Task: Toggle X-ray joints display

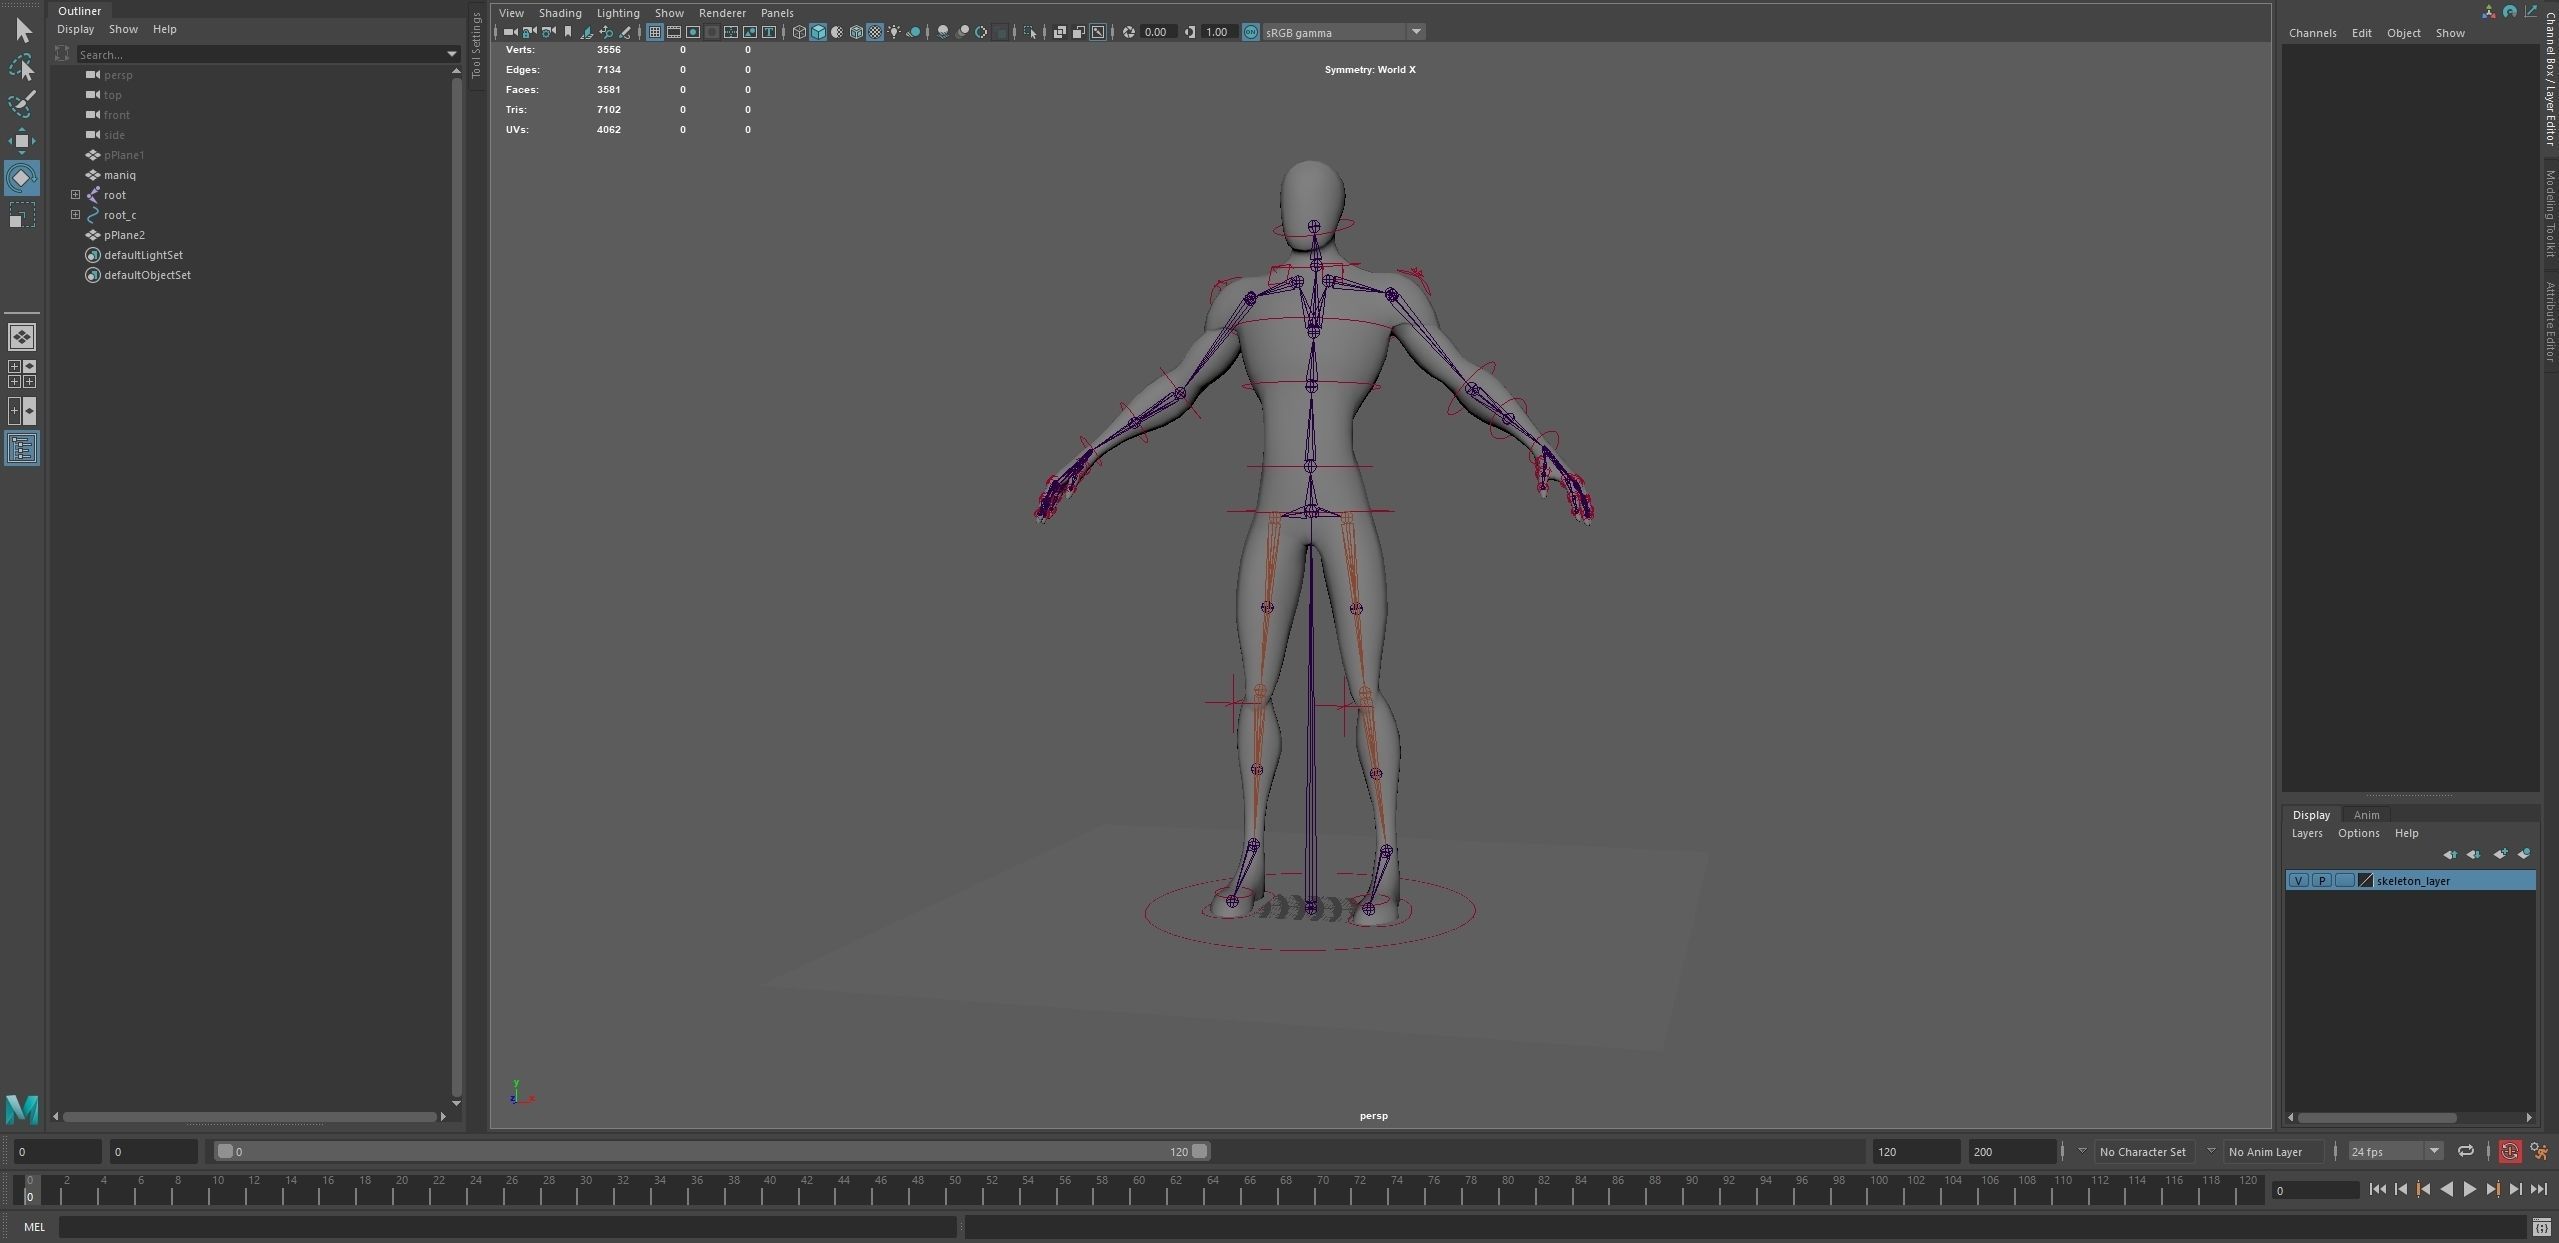Action: click(x=1098, y=32)
